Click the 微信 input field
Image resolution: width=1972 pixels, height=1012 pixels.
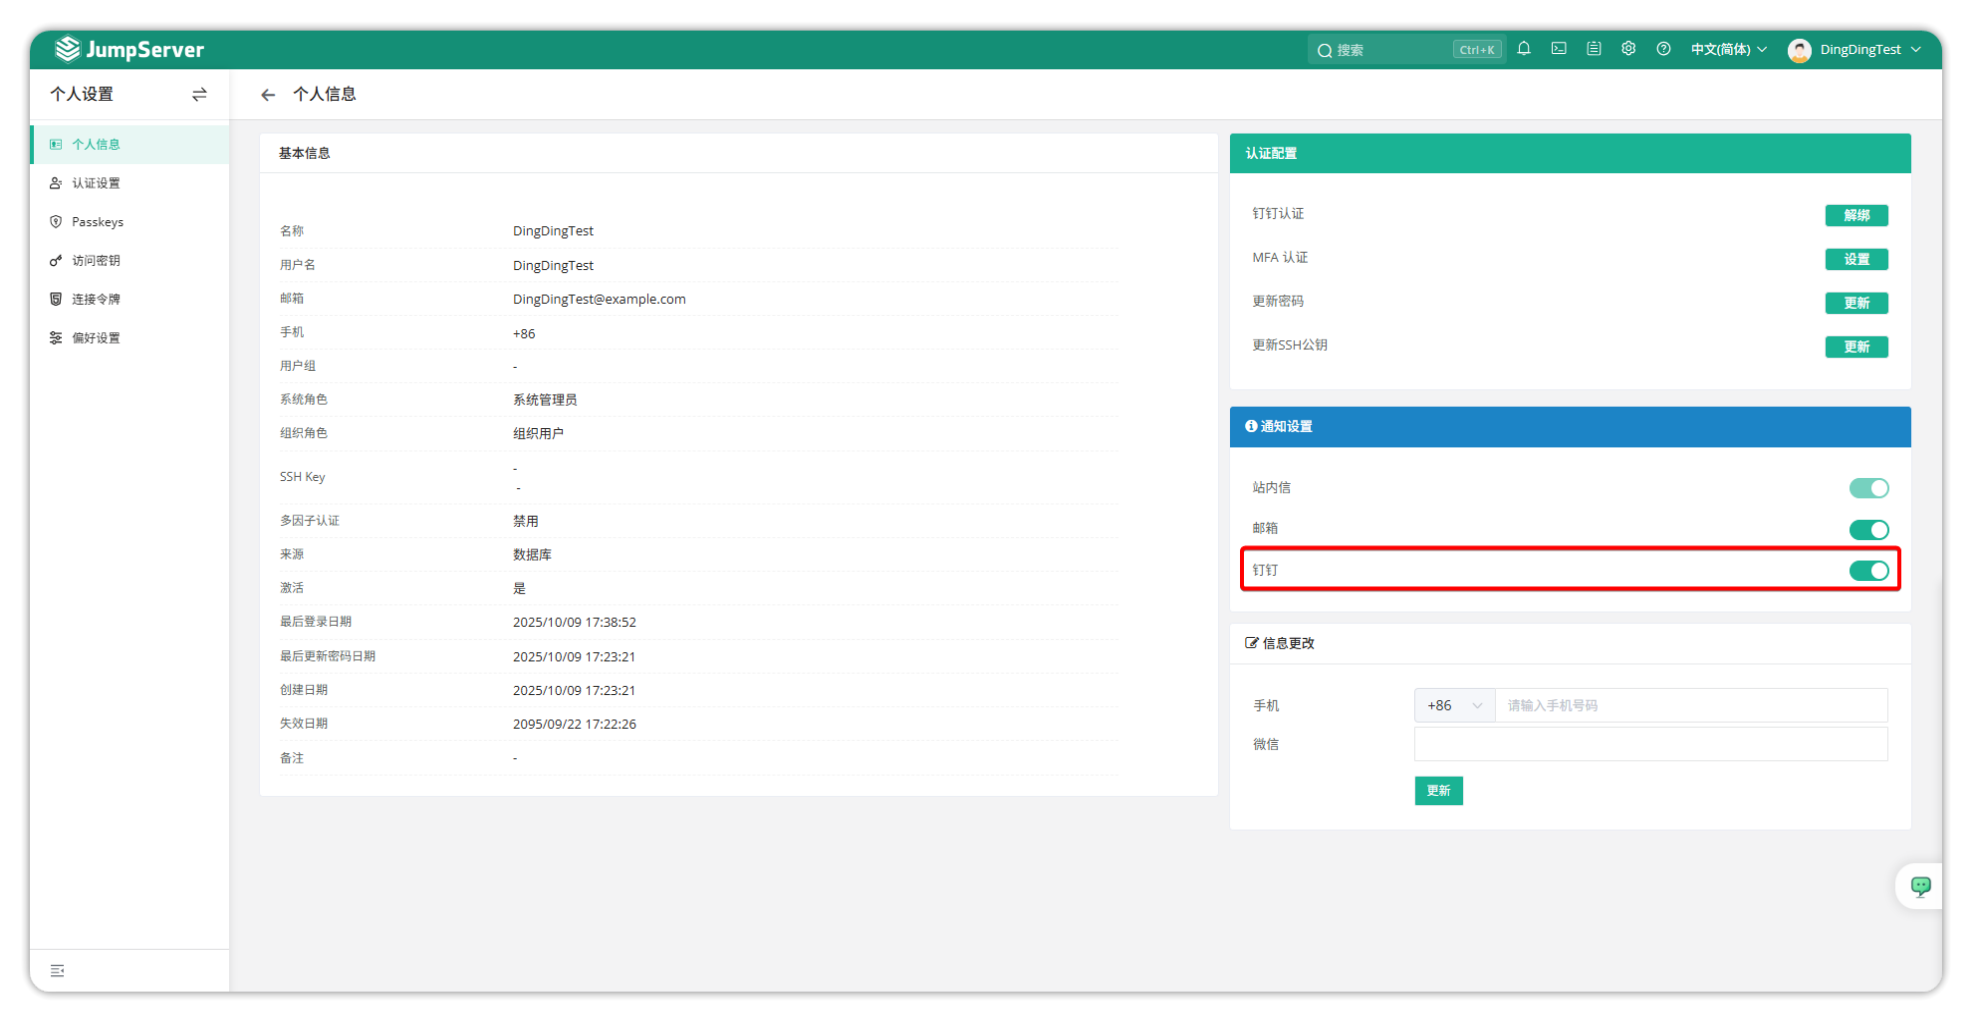[x=1650, y=745]
